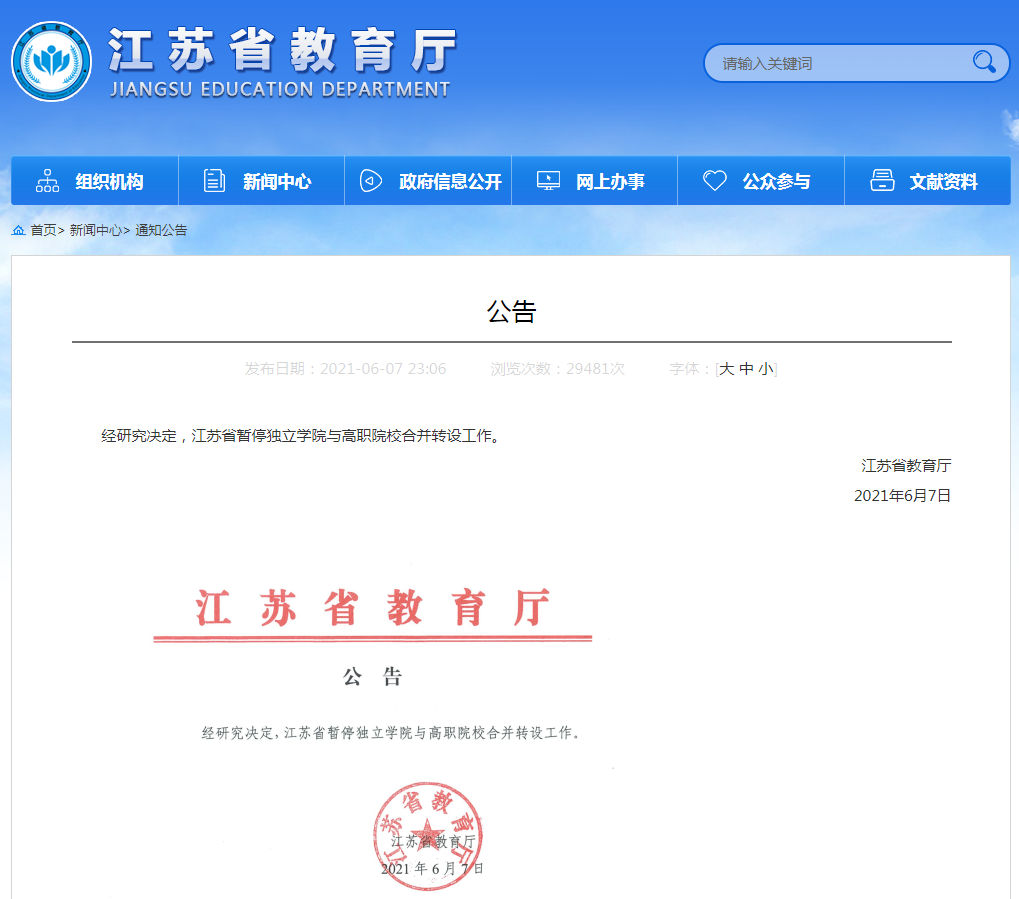
Task: Click the 公众参与 heart icon
Action: (713, 180)
